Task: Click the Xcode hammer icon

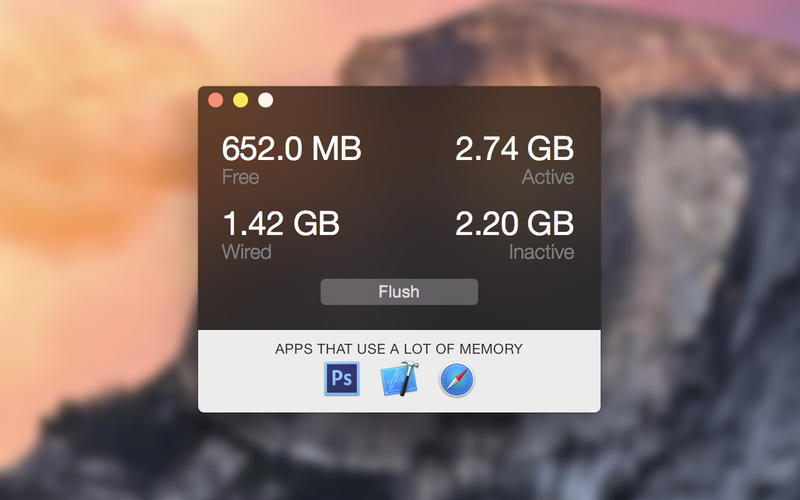Action: pyautogui.click(x=399, y=380)
